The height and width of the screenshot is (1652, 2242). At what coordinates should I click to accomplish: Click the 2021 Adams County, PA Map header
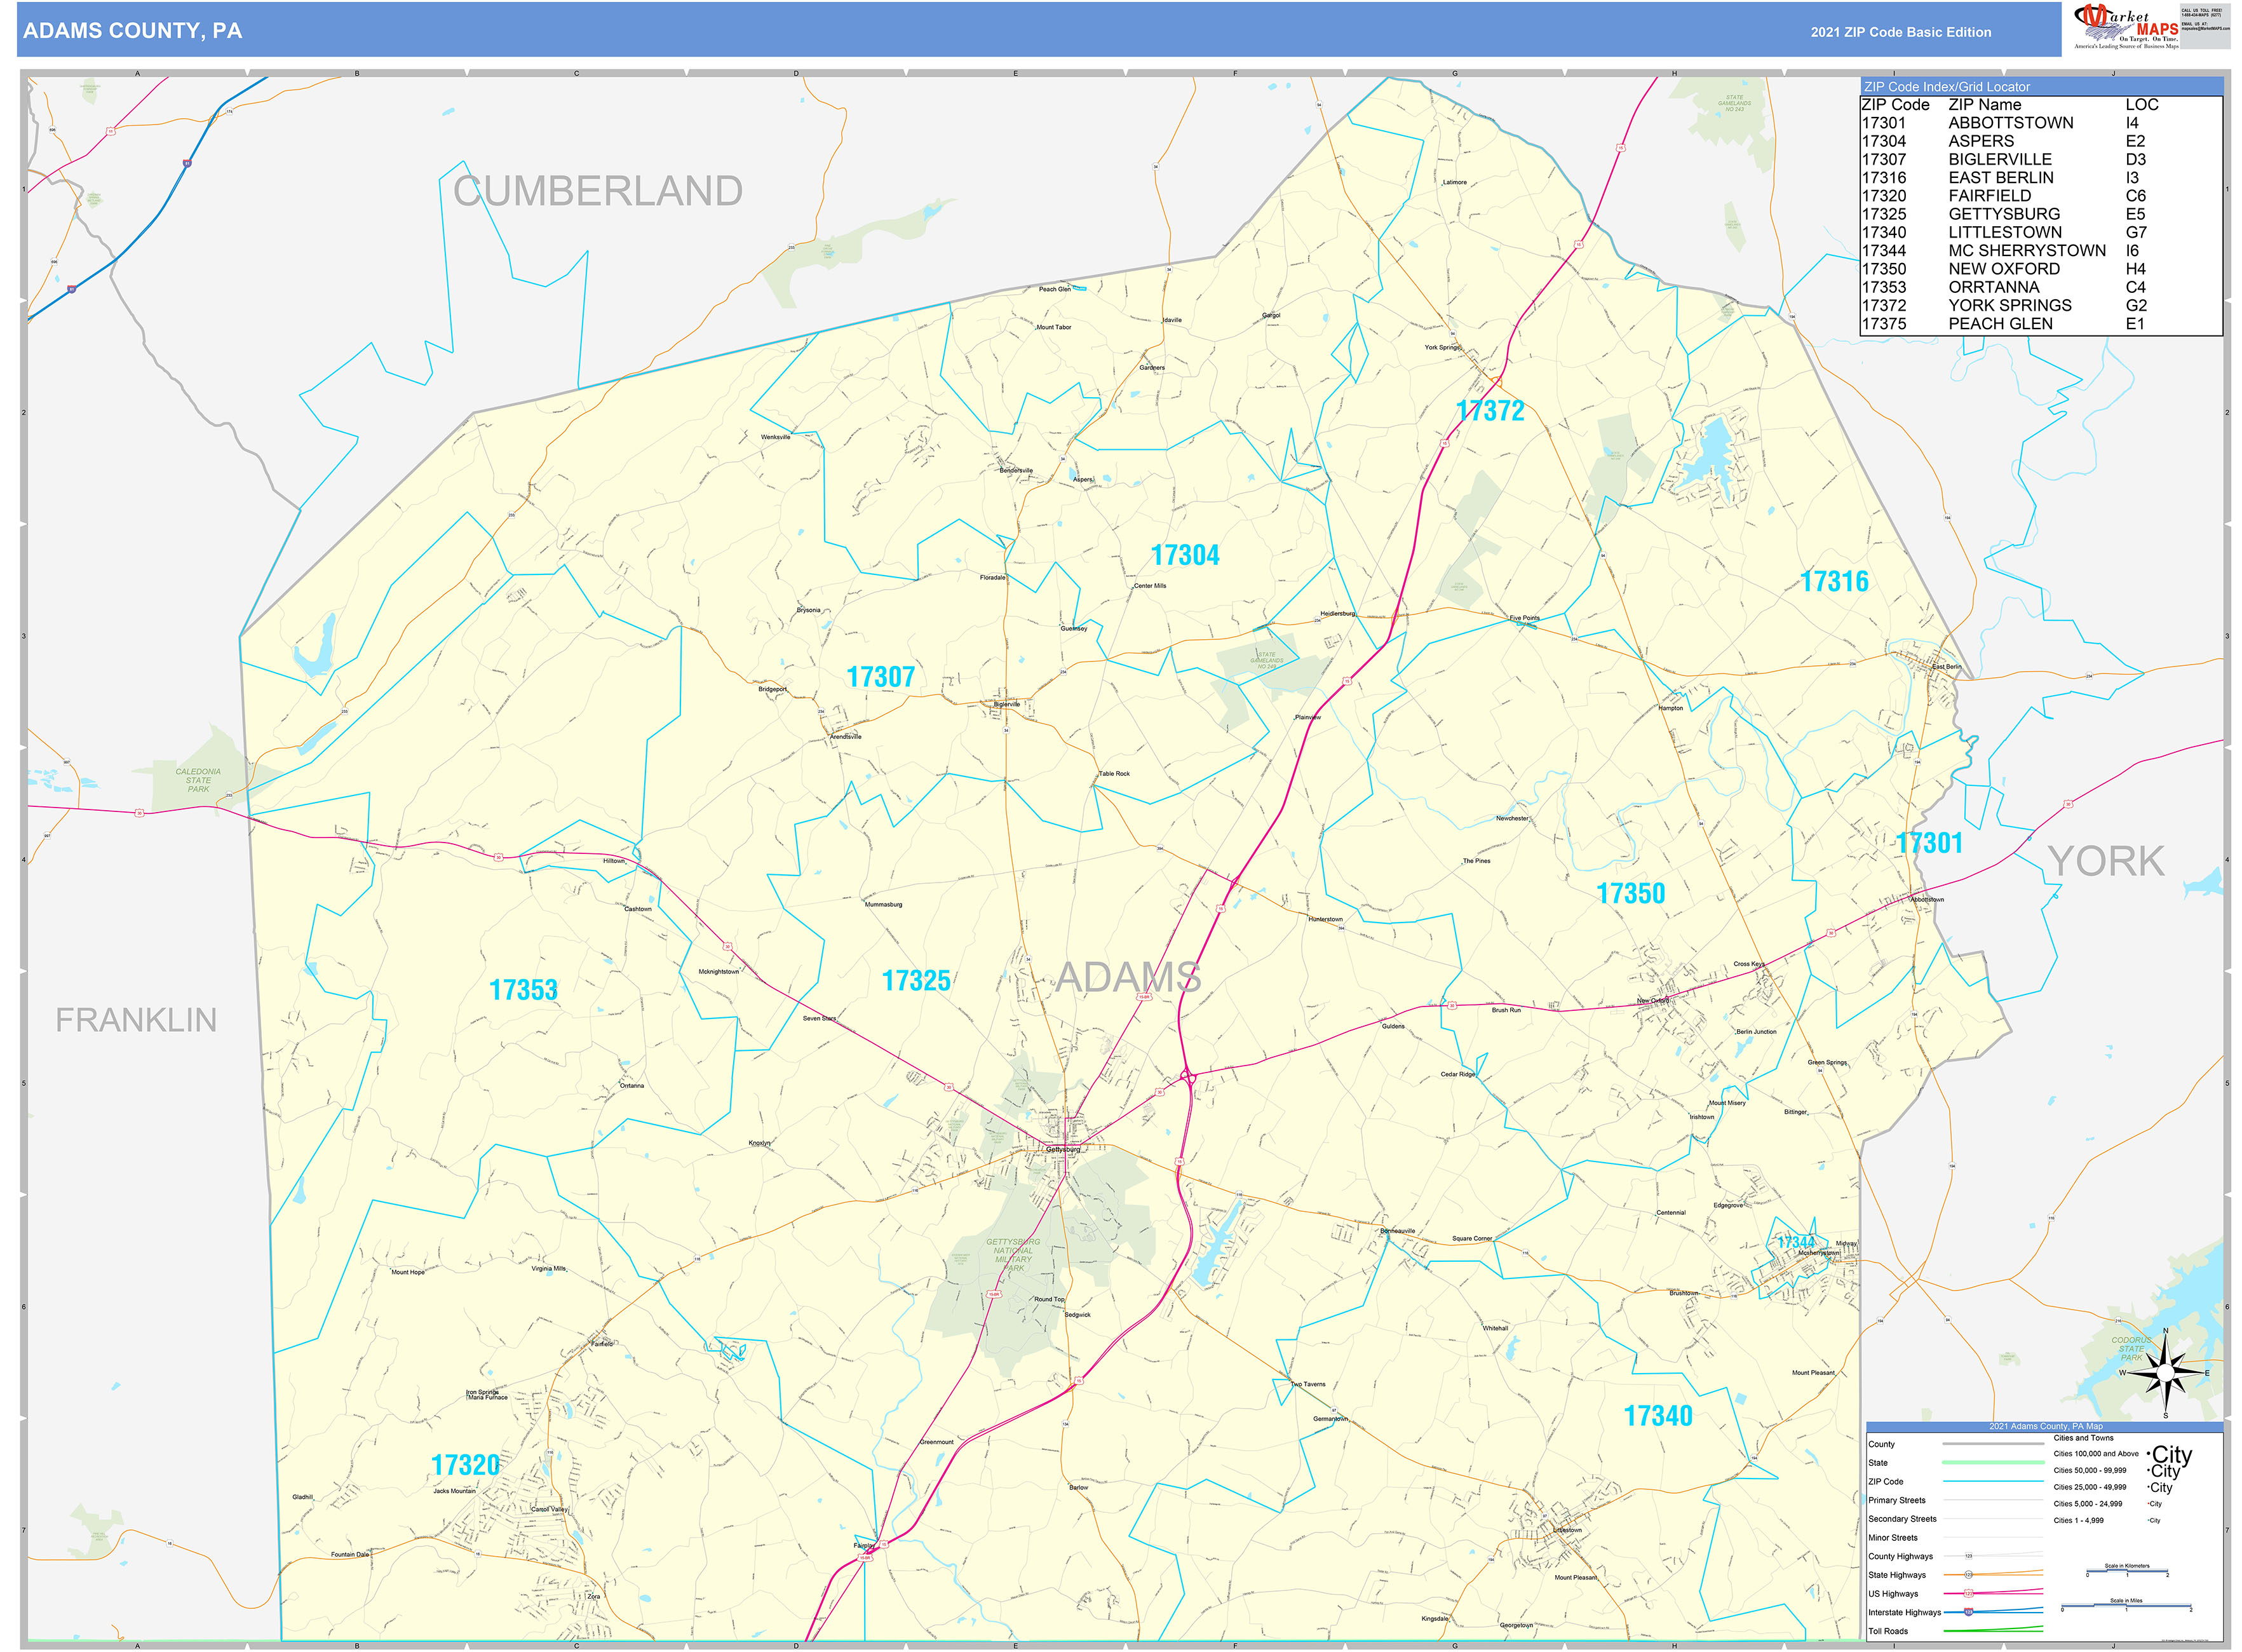tap(2044, 1426)
